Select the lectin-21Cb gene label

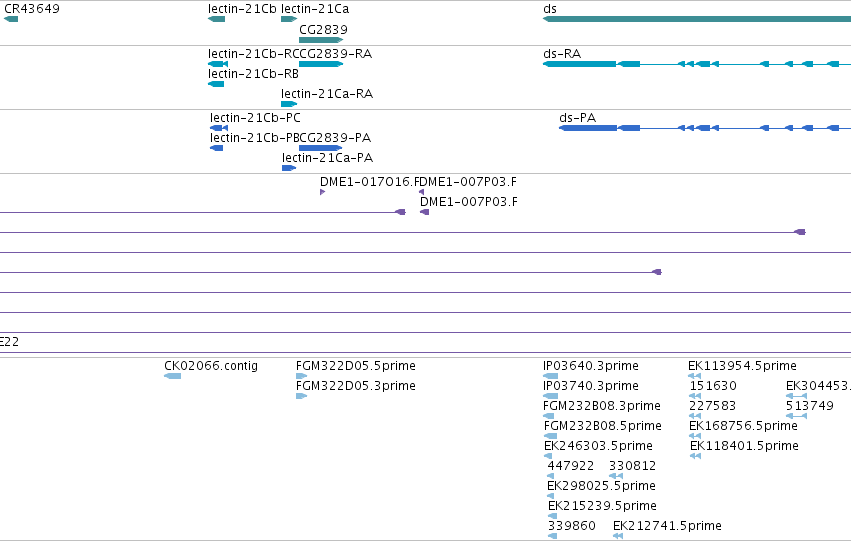pyautogui.click(x=242, y=9)
